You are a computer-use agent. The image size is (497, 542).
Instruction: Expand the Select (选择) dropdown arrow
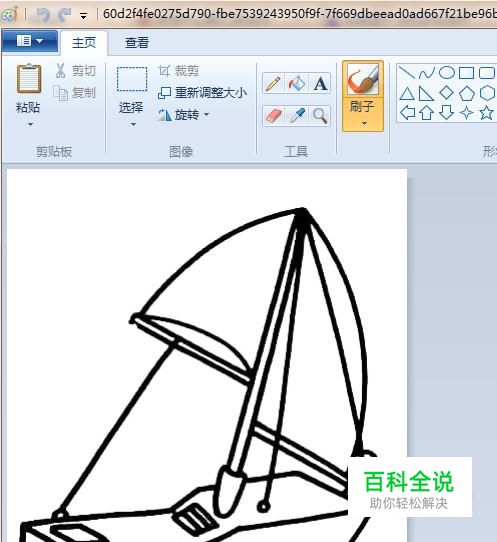click(133, 124)
